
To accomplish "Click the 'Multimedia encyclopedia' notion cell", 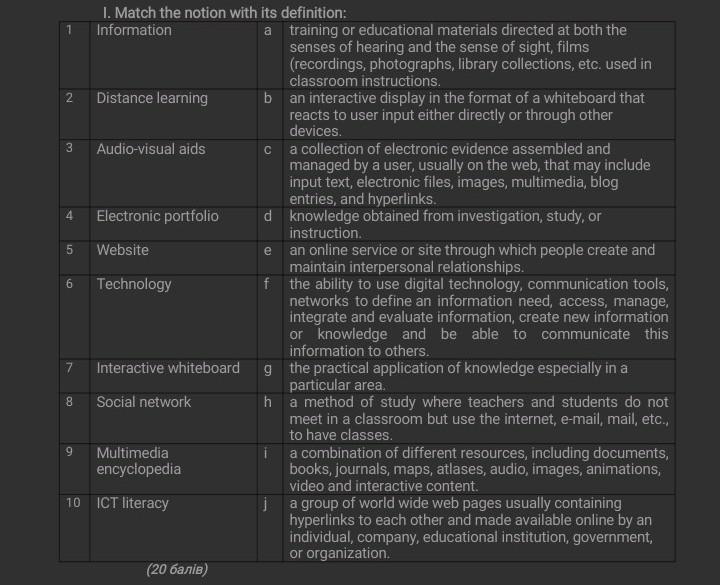I will point(139,461).
